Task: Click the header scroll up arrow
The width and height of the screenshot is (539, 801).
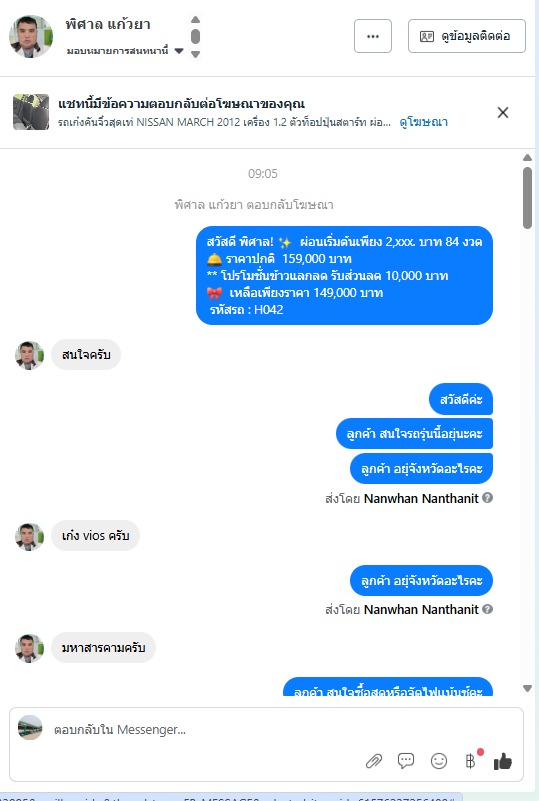Action: coord(195,20)
